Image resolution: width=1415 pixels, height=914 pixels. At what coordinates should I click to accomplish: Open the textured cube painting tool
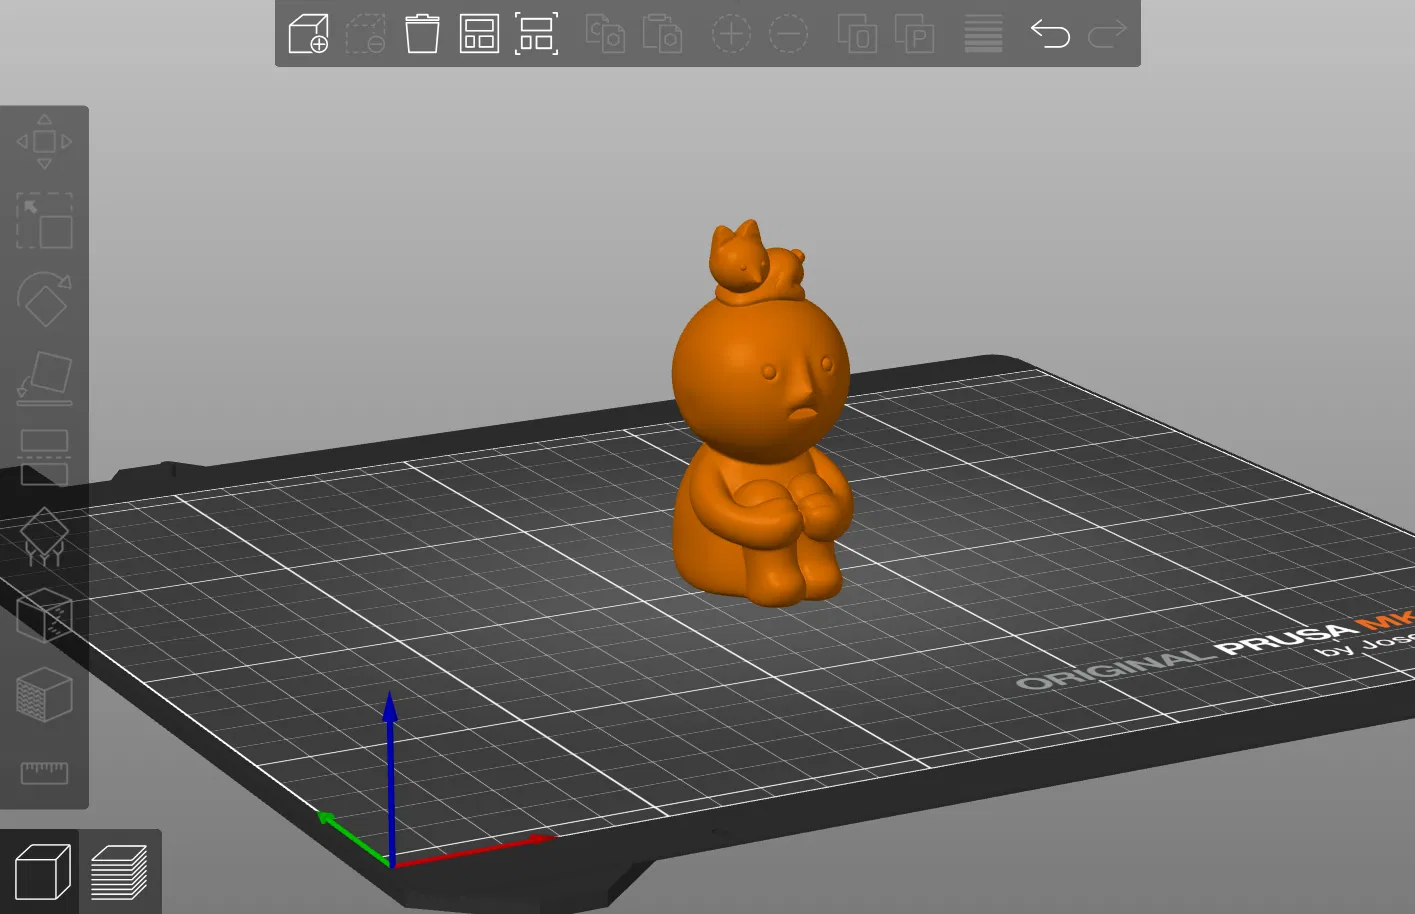pyautogui.click(x=44, y=693)
